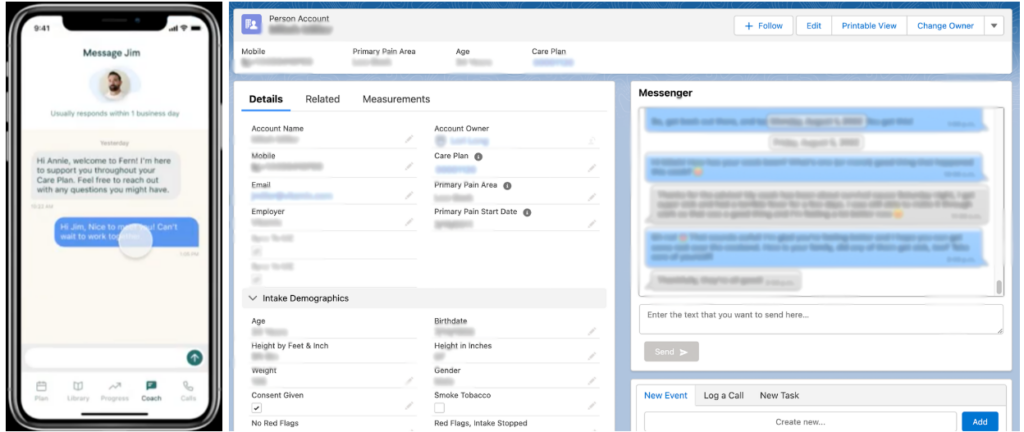Collapse the Intake Demographics section

253,298
